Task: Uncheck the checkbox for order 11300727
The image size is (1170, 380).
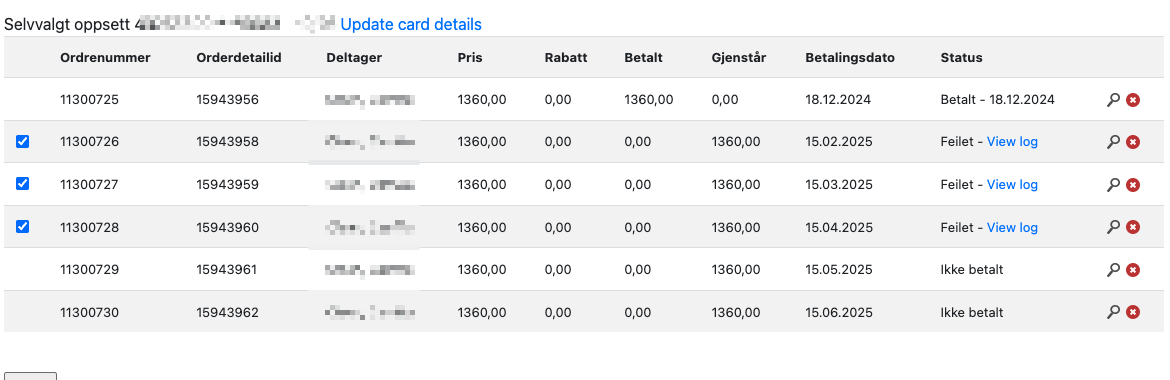Action: click(x=22, y=184)
